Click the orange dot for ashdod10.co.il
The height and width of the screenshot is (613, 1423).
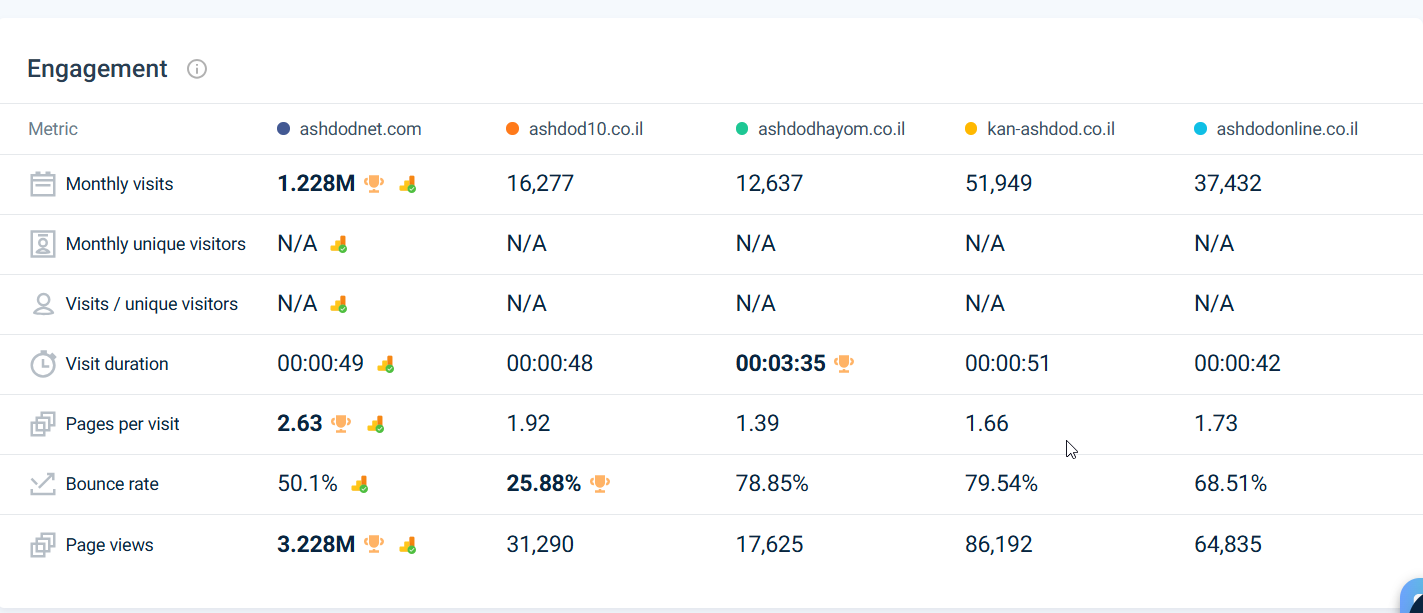click(x=513, y=129)
